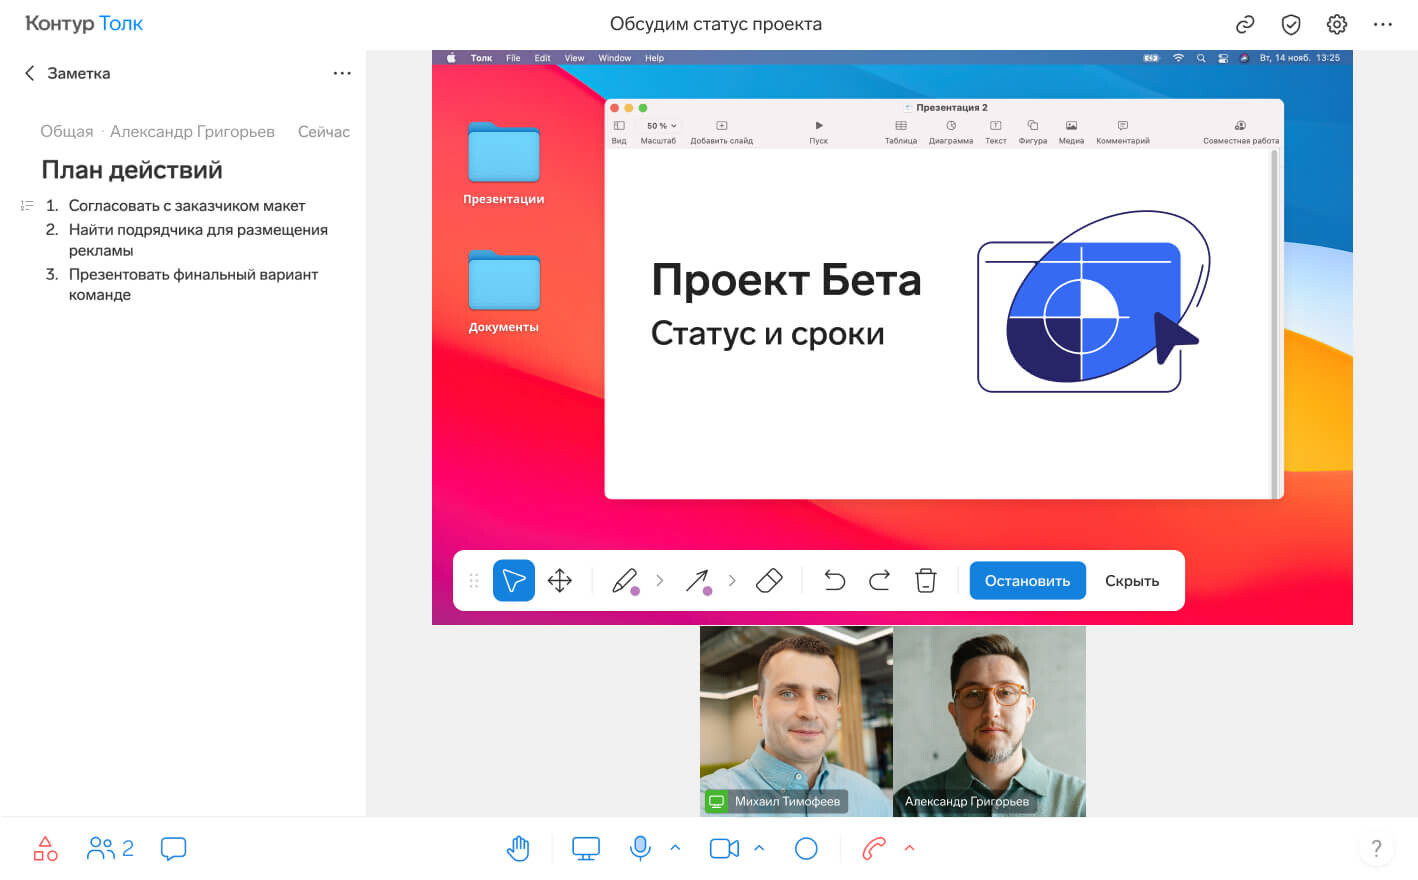The height and width of the screenshot is (880, 1418).
Task: Click Совместная работа in presentation toolbar
Action: click(1241, 132)
